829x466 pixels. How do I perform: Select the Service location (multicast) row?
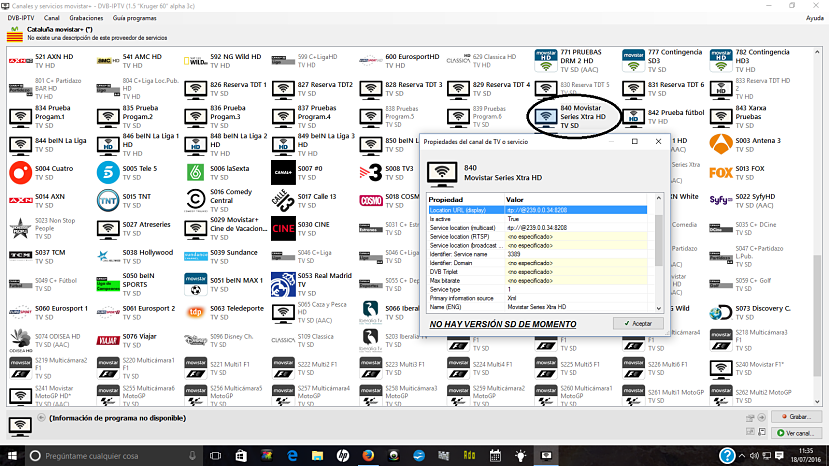coord(537,227)
